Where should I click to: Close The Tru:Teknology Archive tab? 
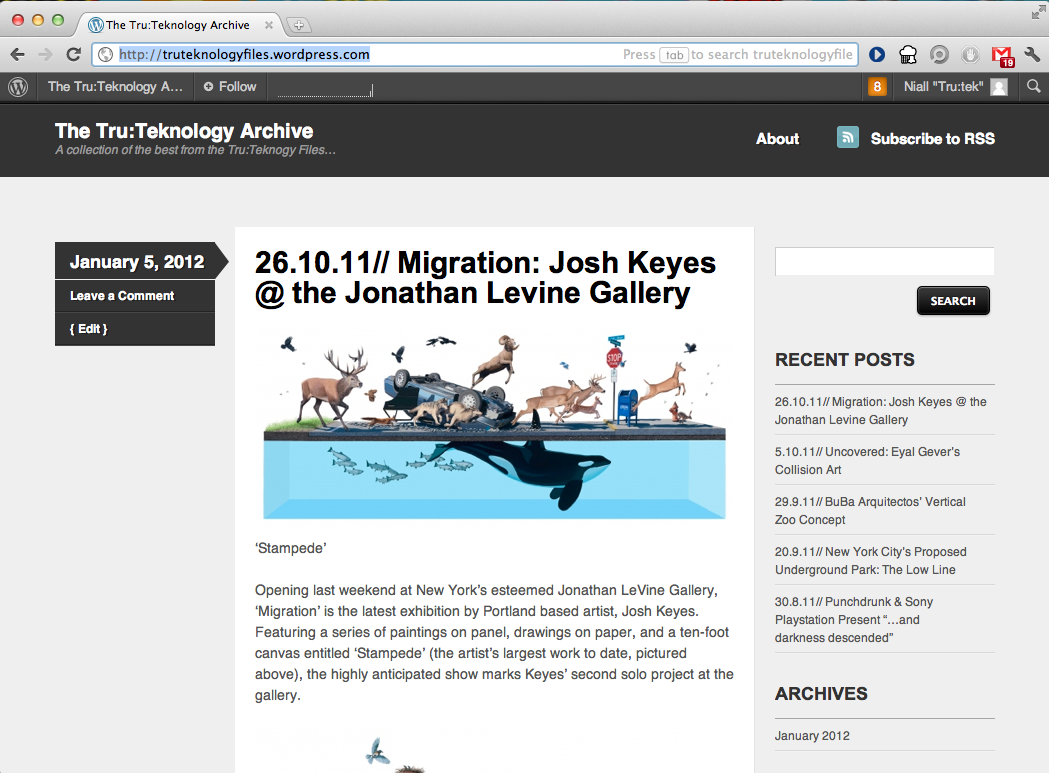coord(268,25)
